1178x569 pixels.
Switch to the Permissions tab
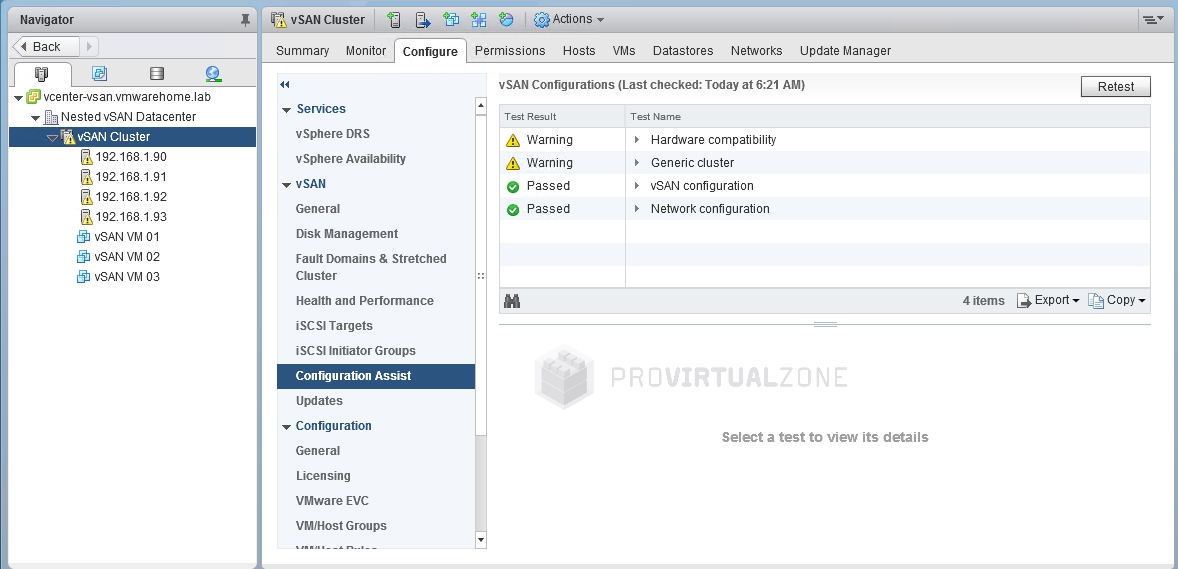510,51
